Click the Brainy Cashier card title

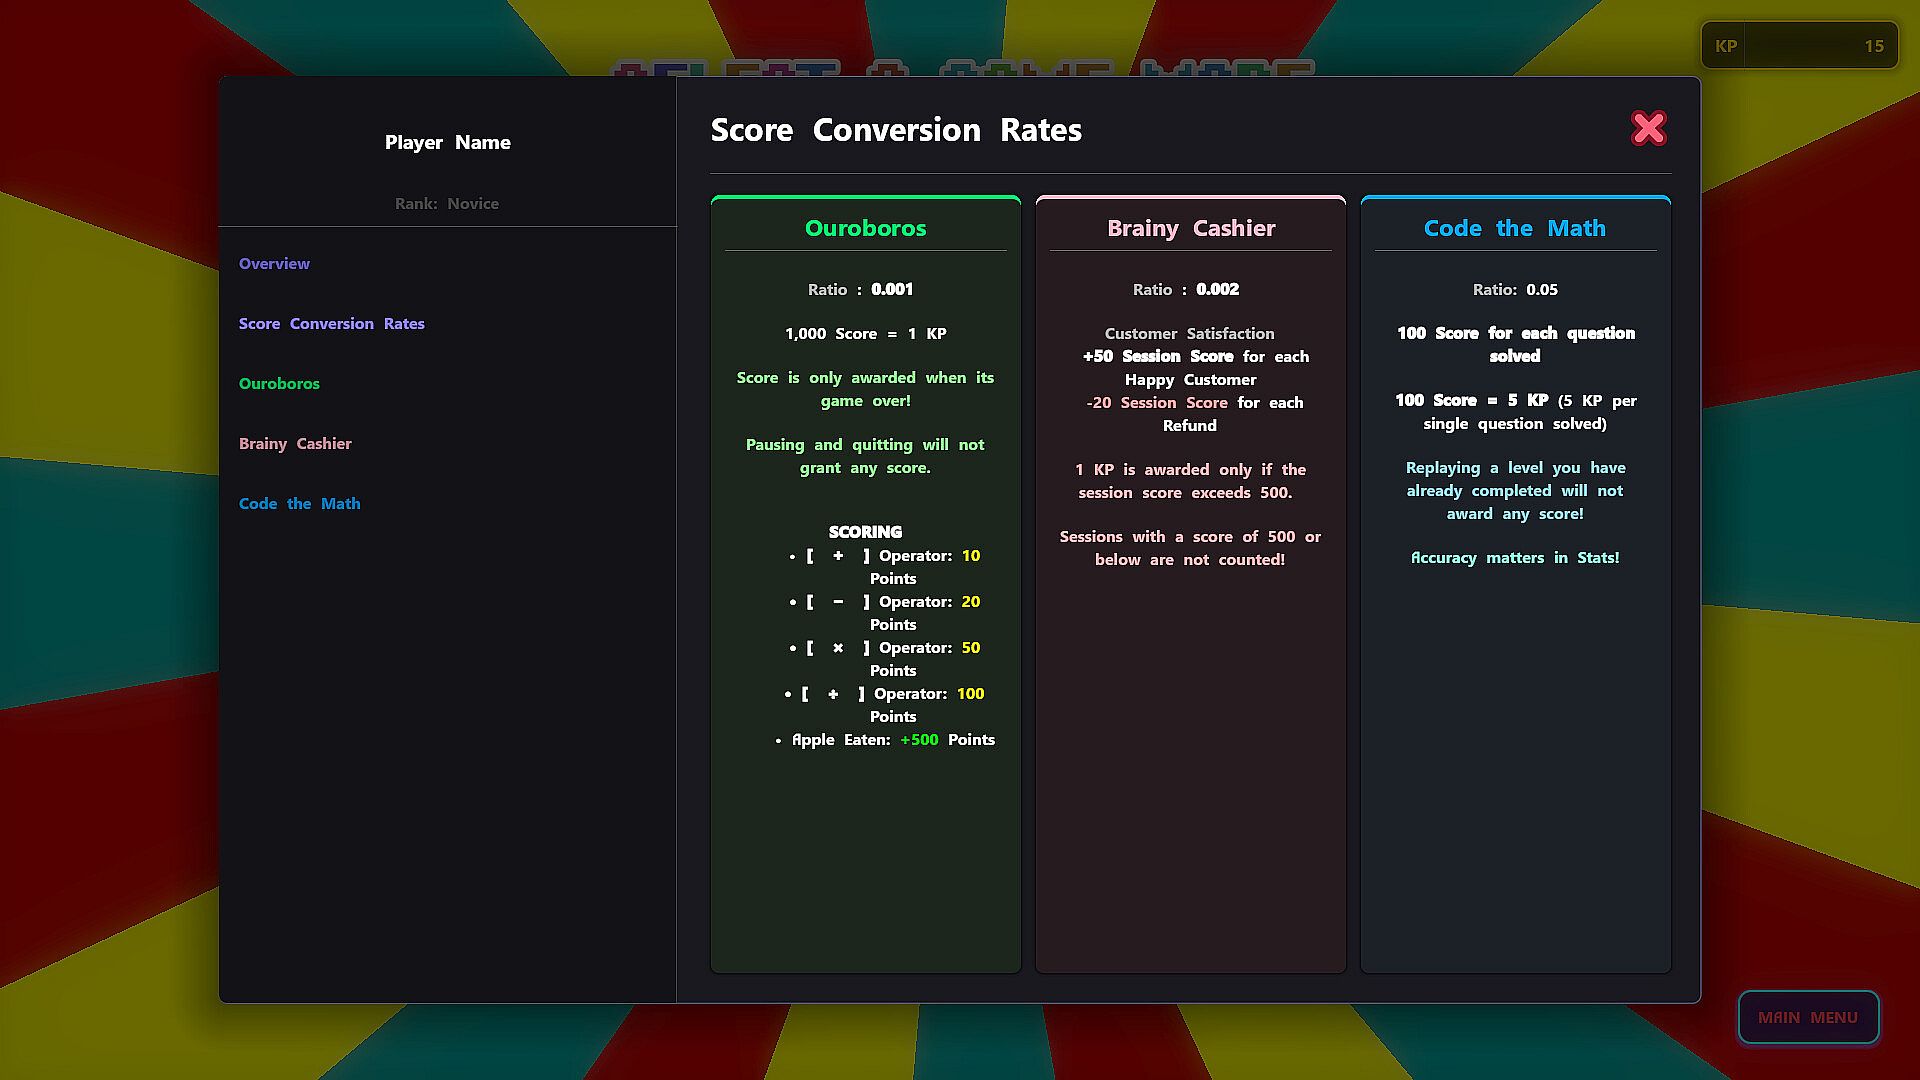pyautogui.click(x=1190, y=229)
